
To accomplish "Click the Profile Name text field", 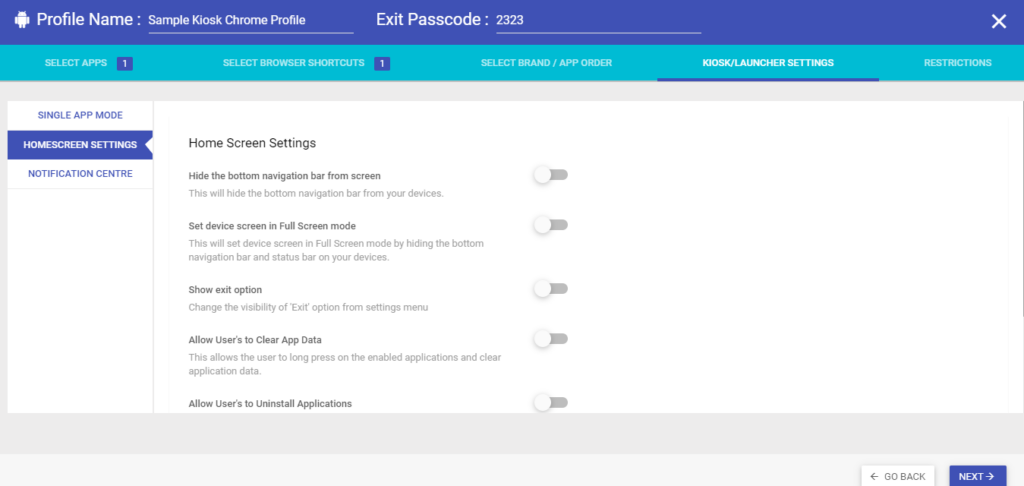I will pos(251,21).
